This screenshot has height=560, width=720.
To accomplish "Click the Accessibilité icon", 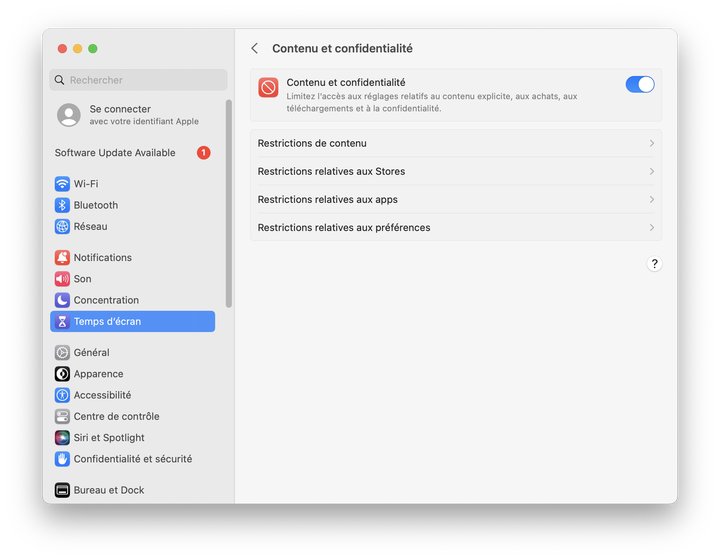I will pyautogui.click(x=62, y=395).
